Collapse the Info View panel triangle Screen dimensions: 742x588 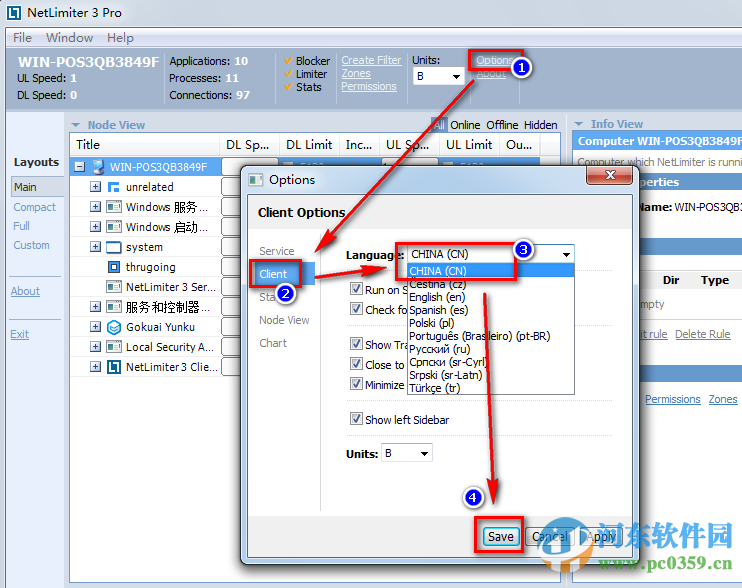point(578,124)
